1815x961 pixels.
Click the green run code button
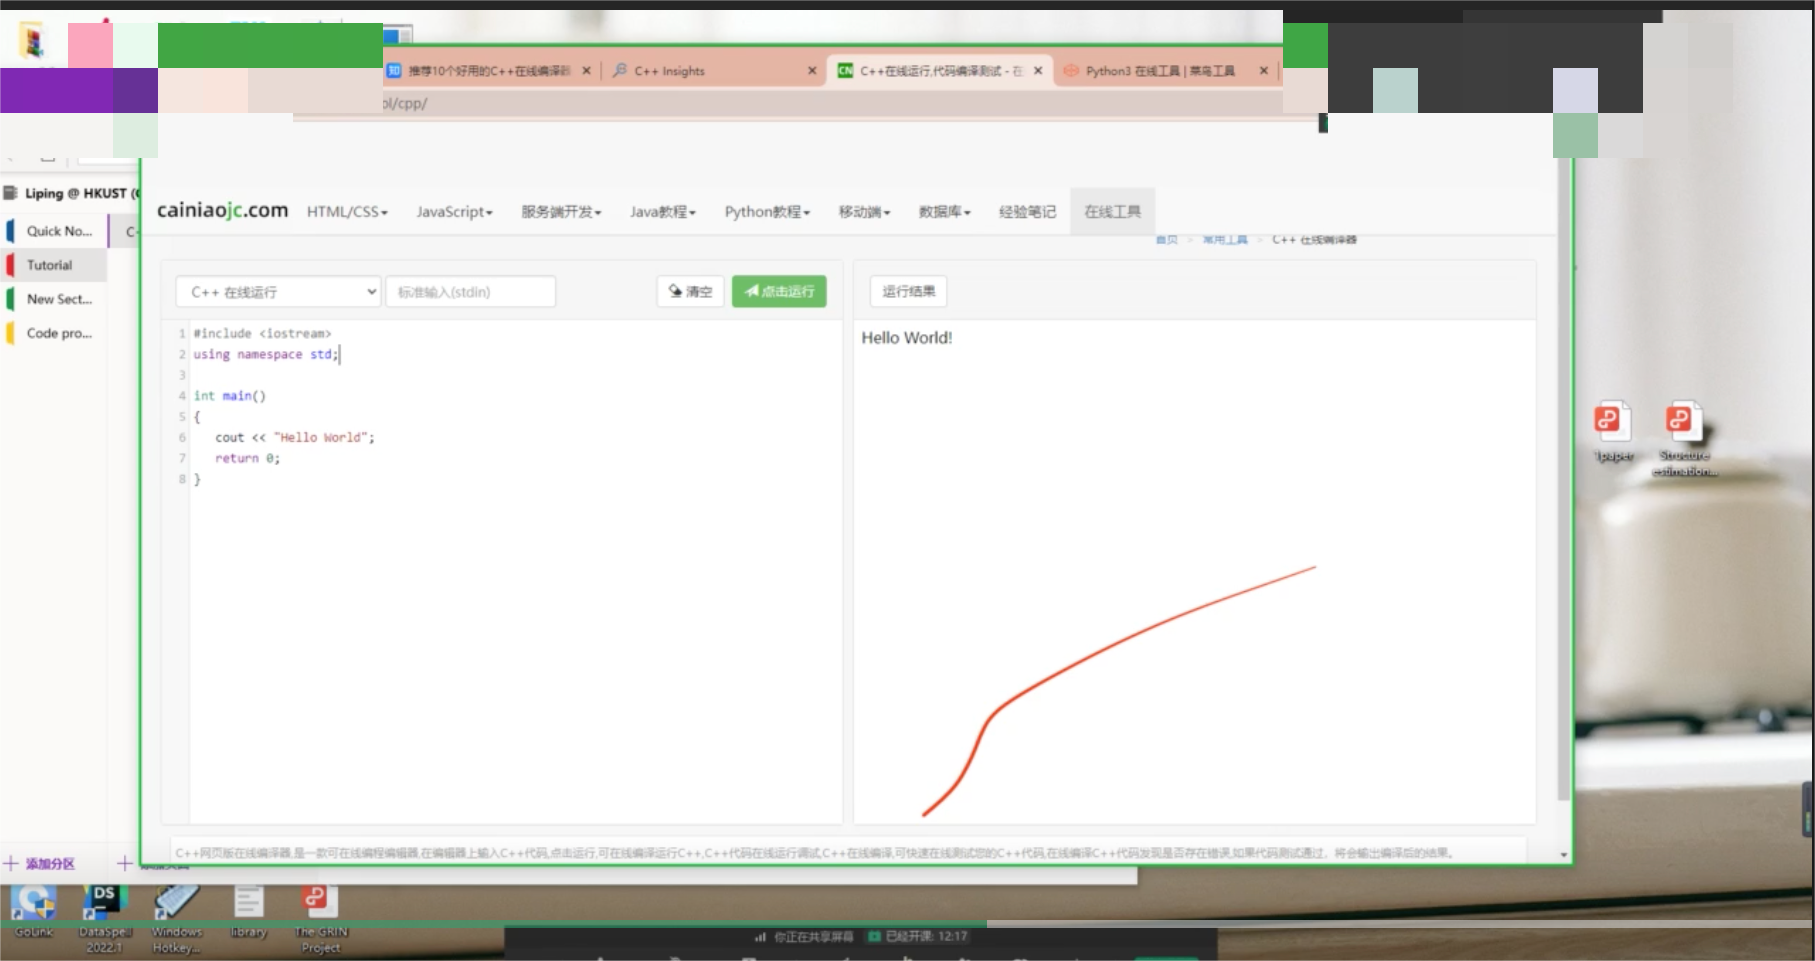point(779,291)
